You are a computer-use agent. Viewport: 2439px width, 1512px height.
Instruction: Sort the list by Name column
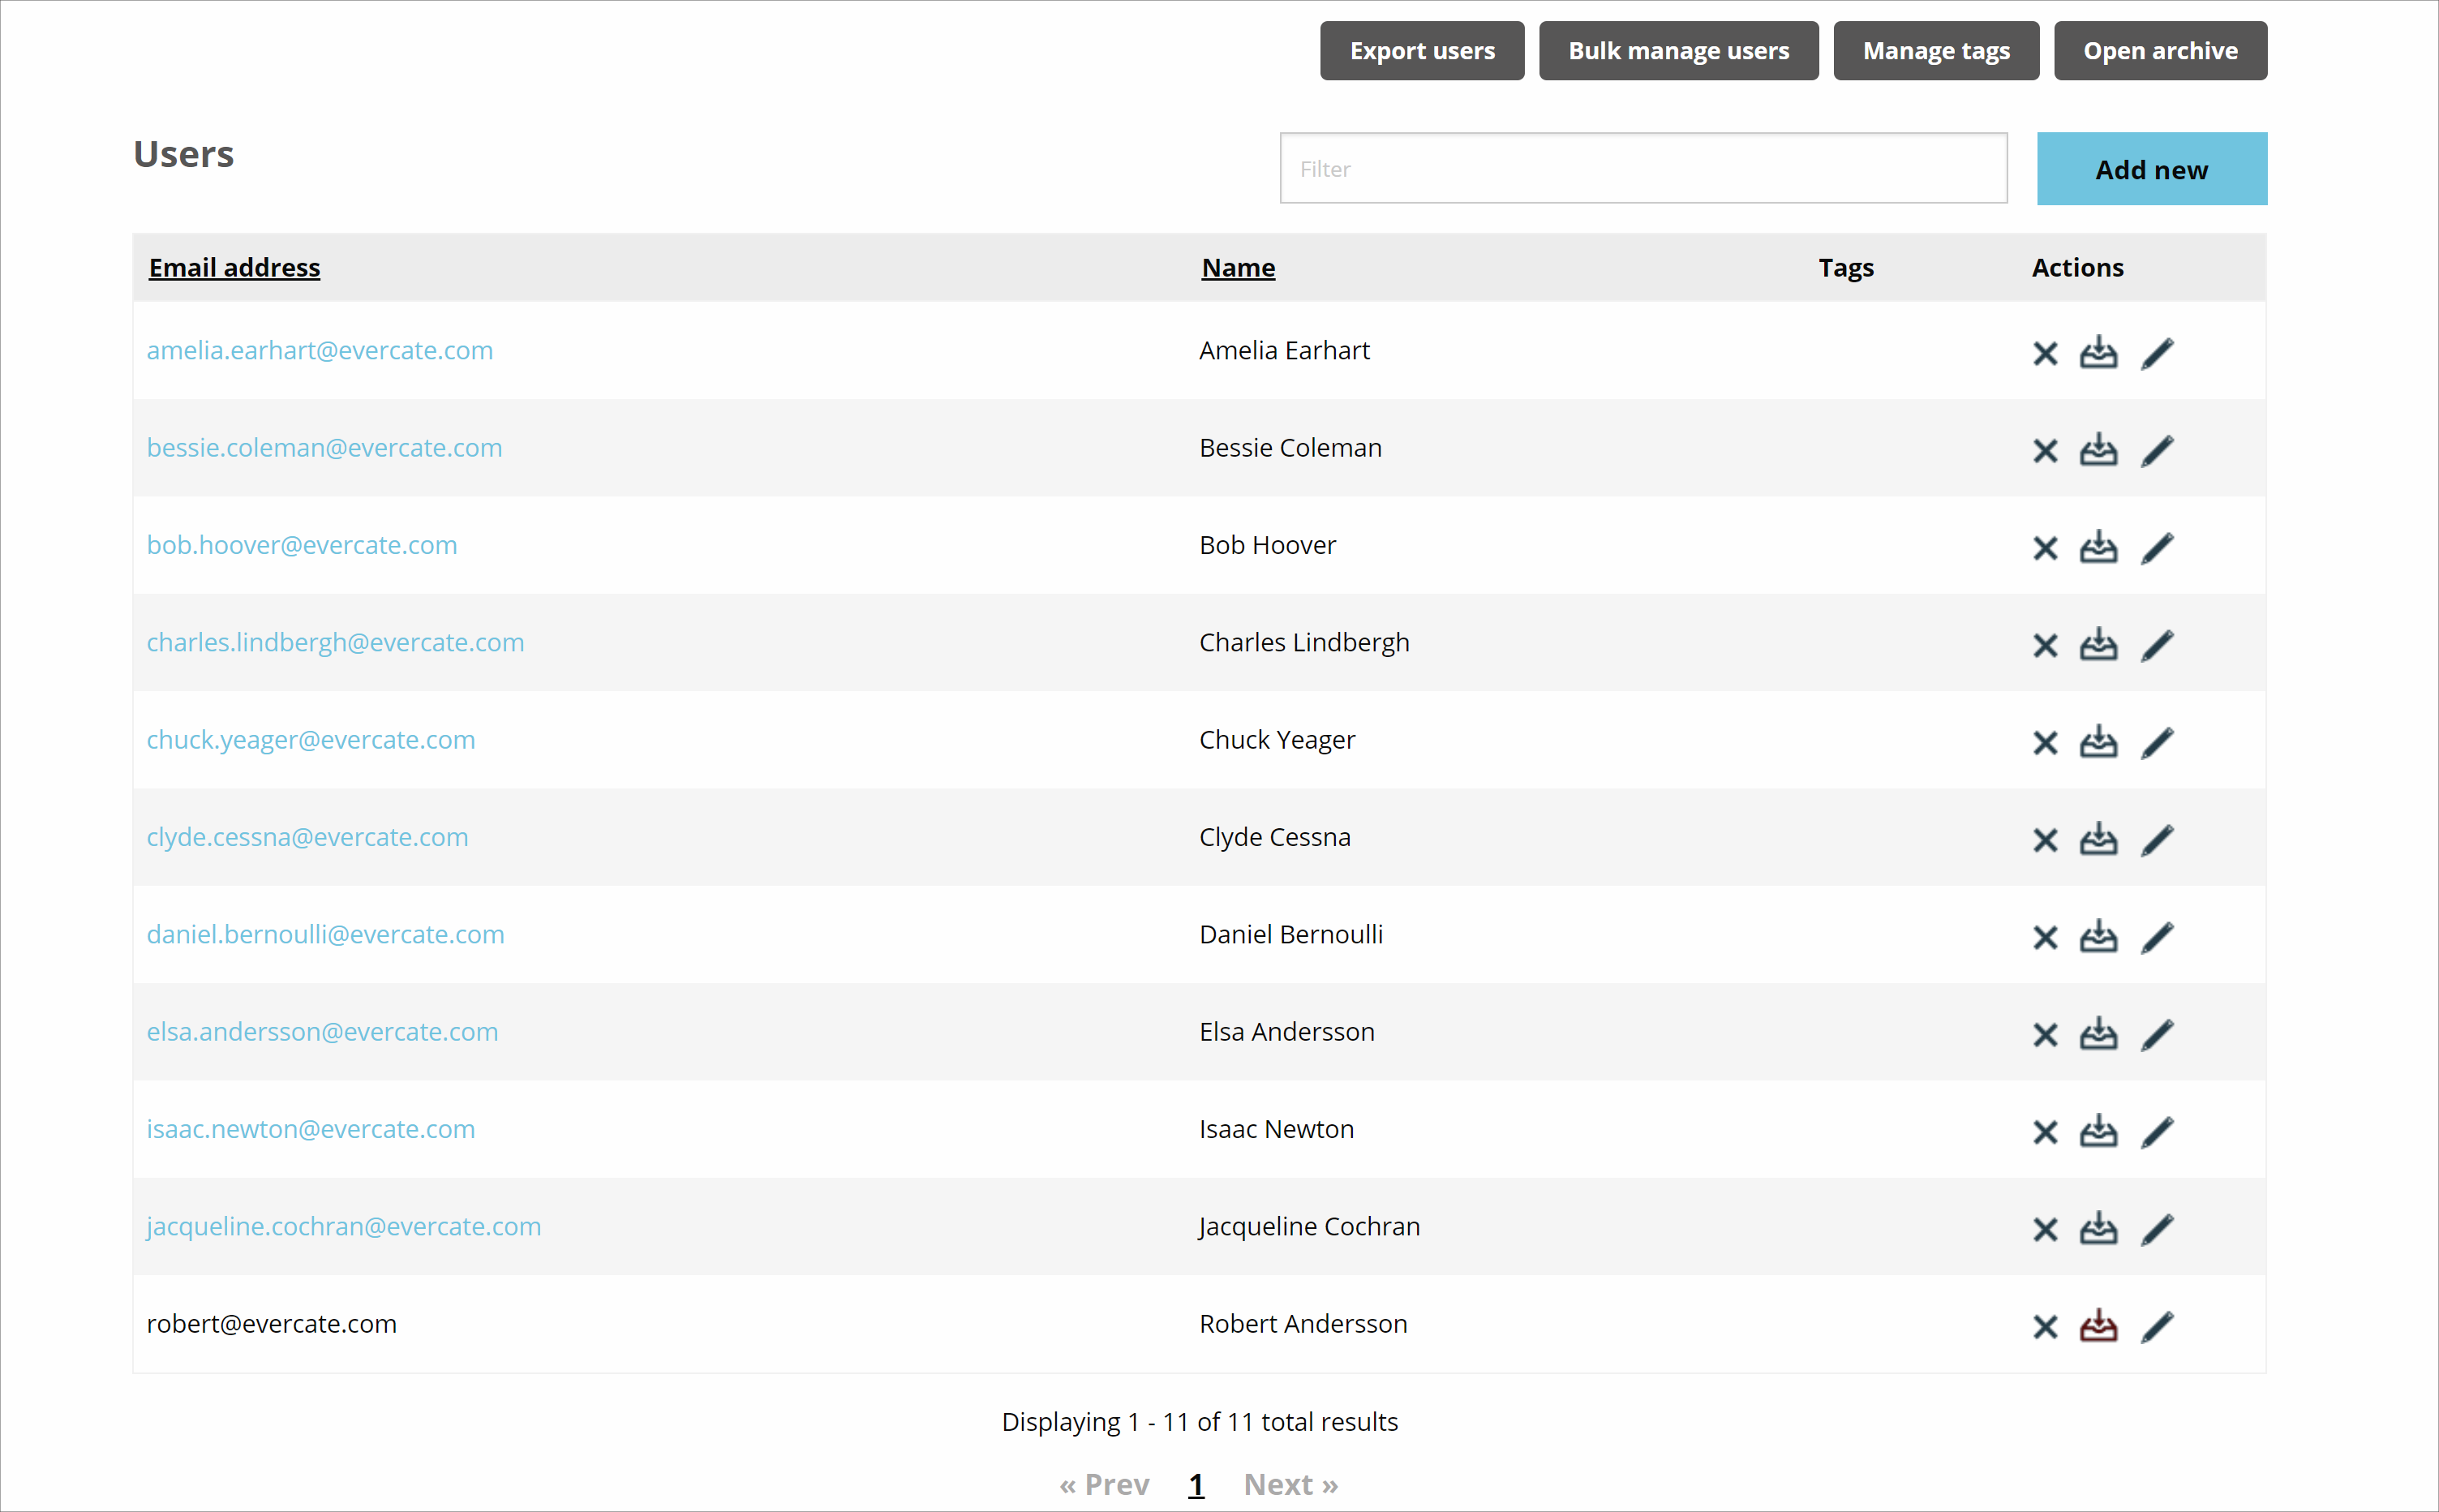click(1237, 267)
